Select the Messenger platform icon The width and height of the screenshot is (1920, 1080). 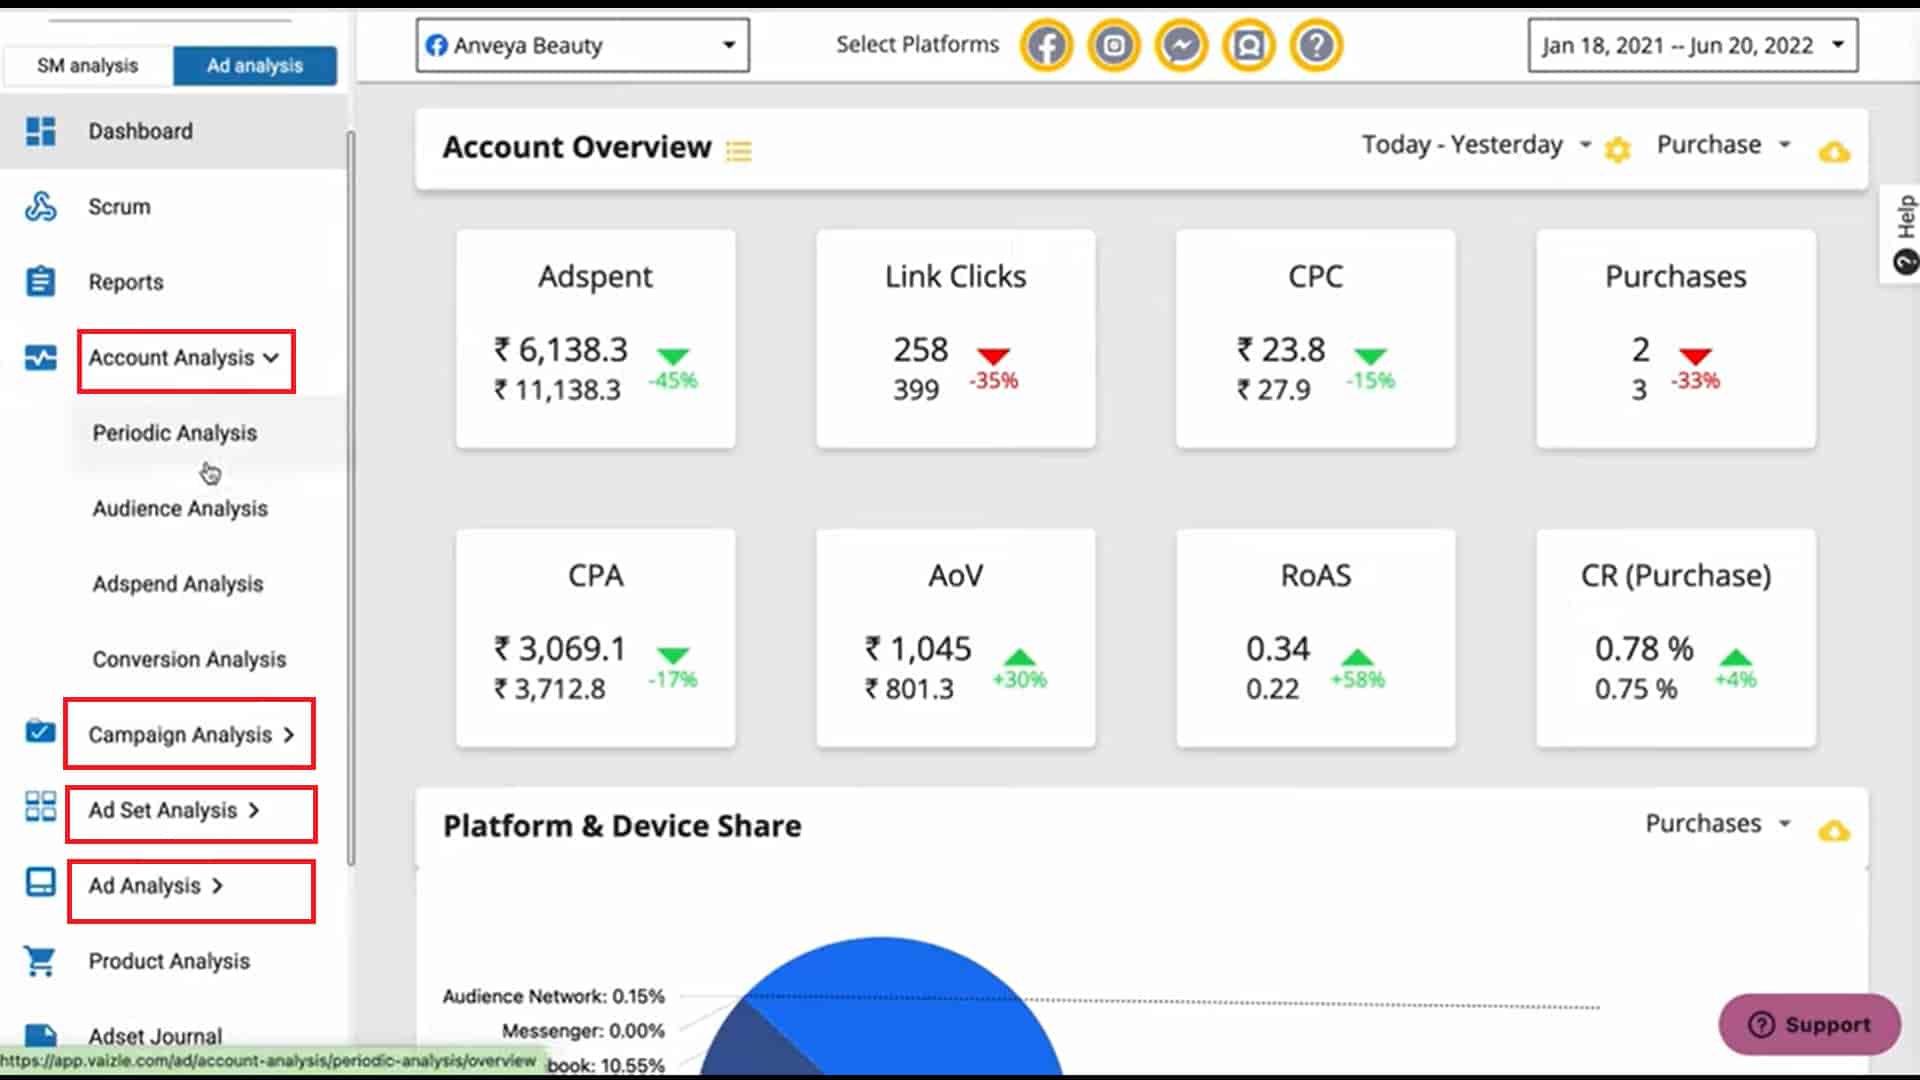click(1181, 44)
